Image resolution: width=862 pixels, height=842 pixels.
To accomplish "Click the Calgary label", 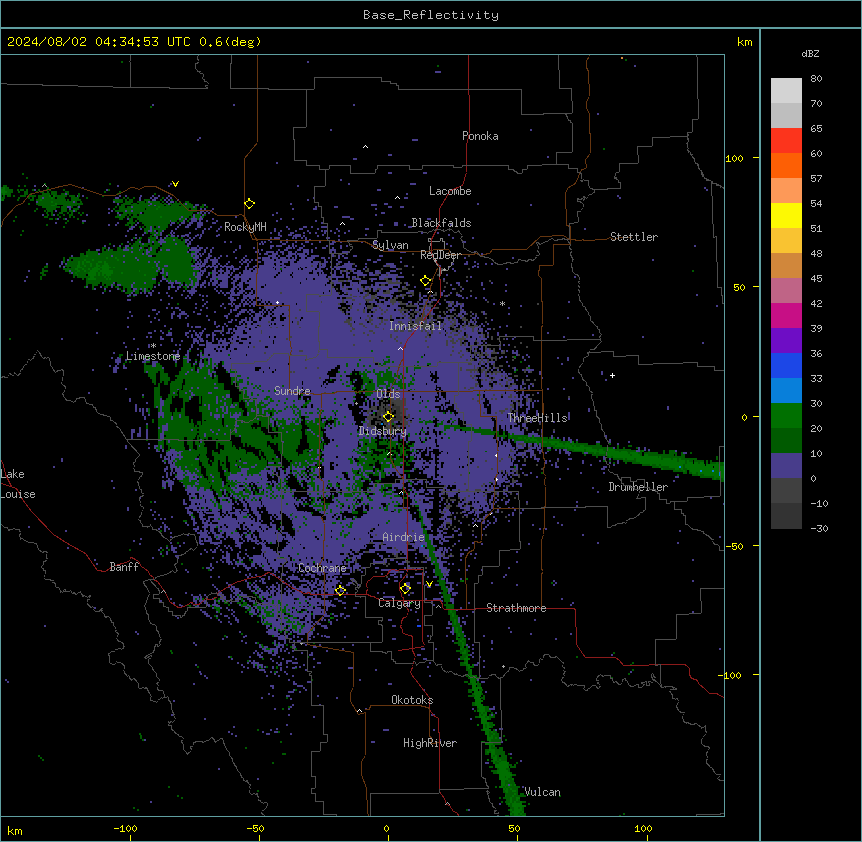I will tap(399, 603).
